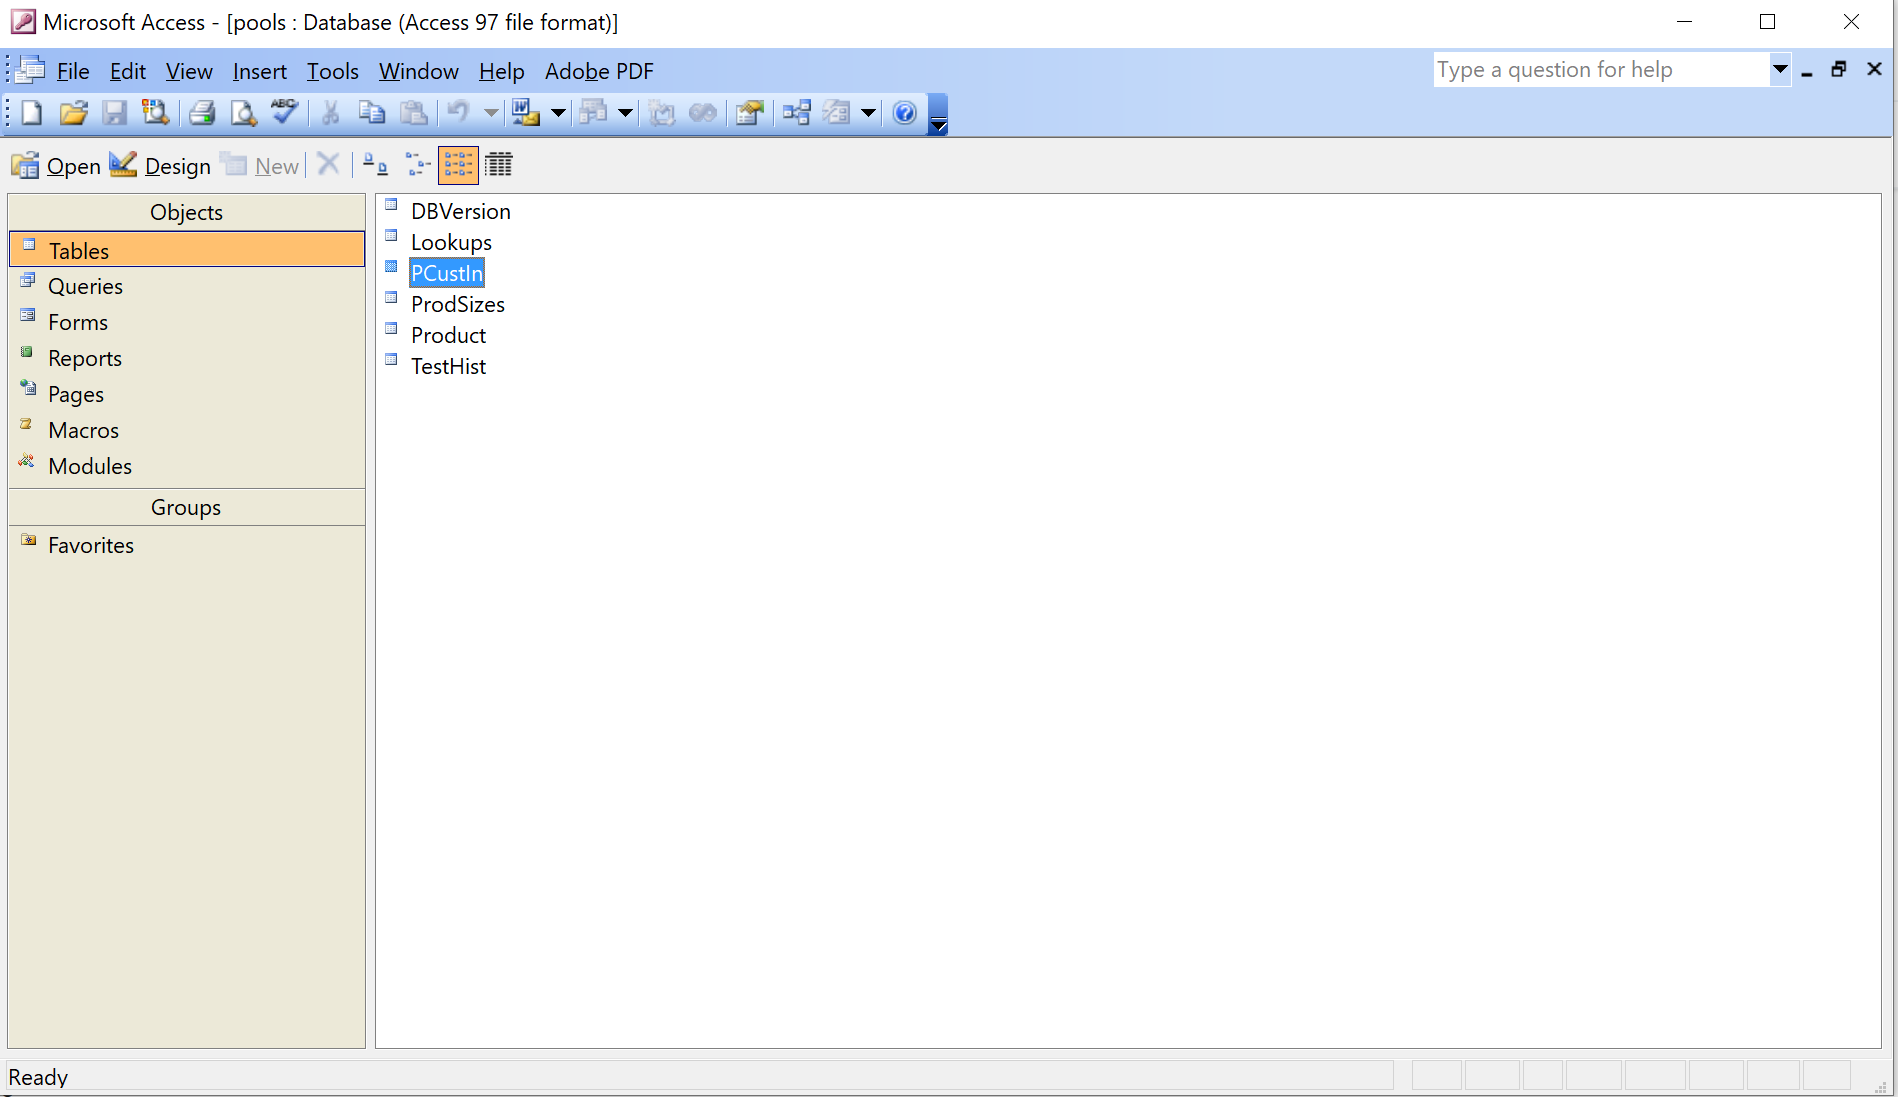Open the Undo dropdown arrow
Viewport: 1898px width, 1097px height.
pyautogui.click(x=491, y=113)
